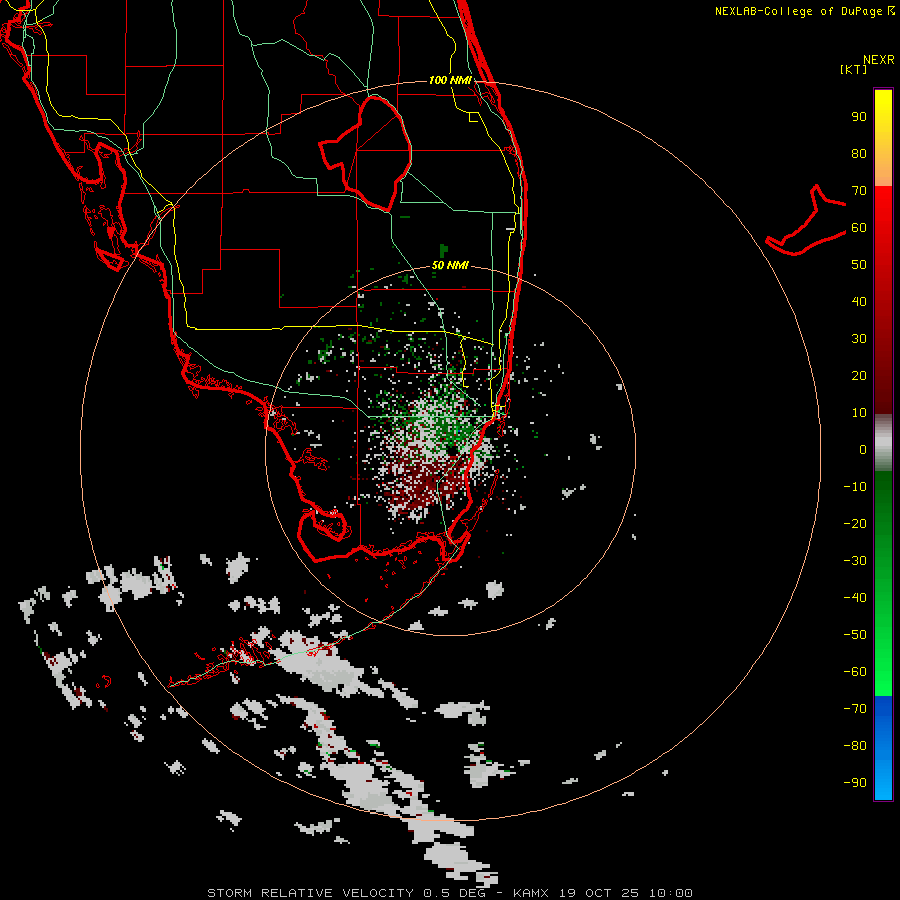Click the -60 value on velocity scale
900x900 pixels.
855,672
